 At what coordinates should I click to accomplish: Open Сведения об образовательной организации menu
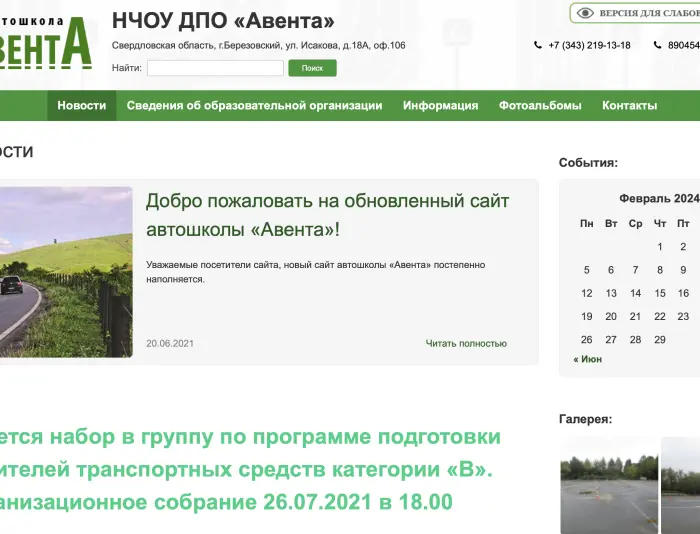coord(254,105)
